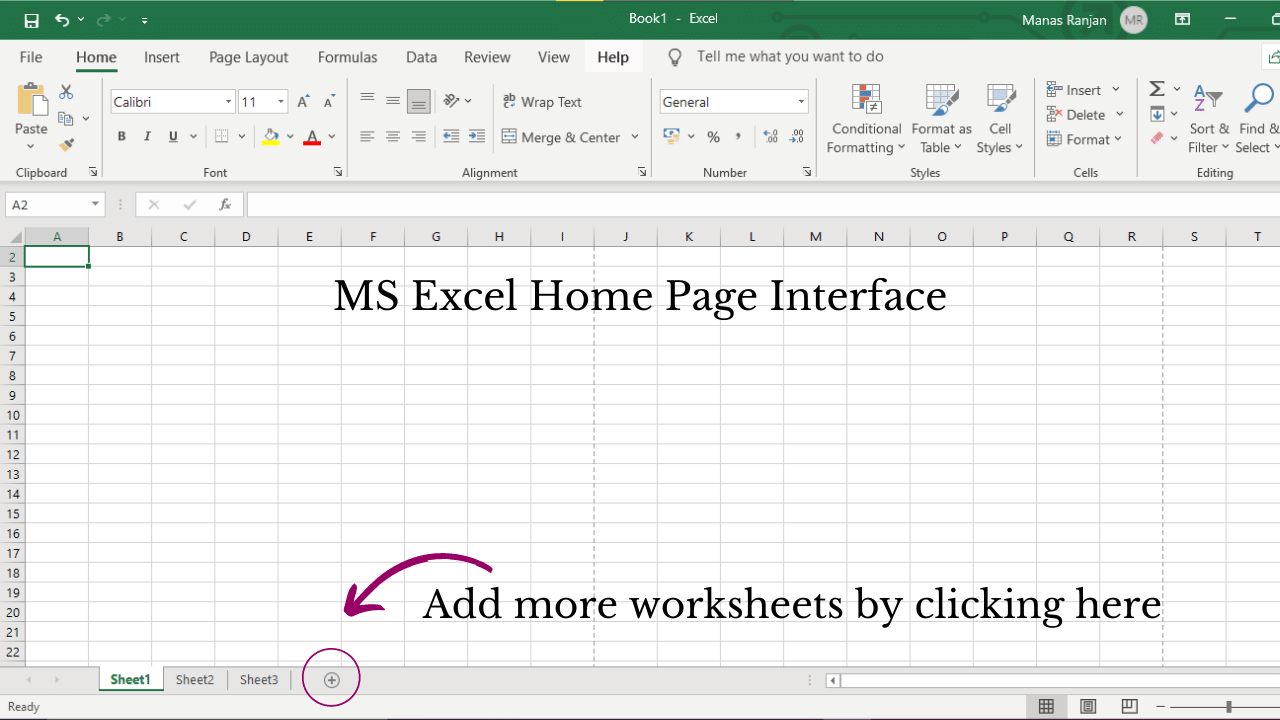Viewport: 1280px width, 720px height.
Task: Apply the red Font Color swatch
Action: click(x=311, y=136)
